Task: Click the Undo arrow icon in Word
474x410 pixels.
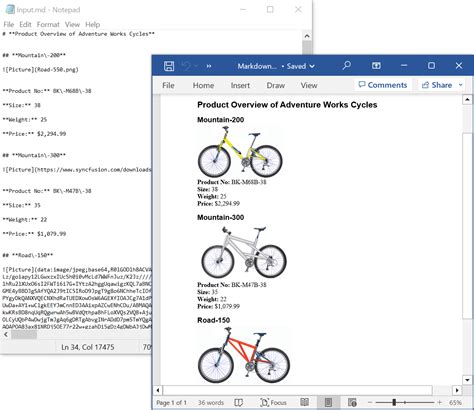Action: coord(186,66)
